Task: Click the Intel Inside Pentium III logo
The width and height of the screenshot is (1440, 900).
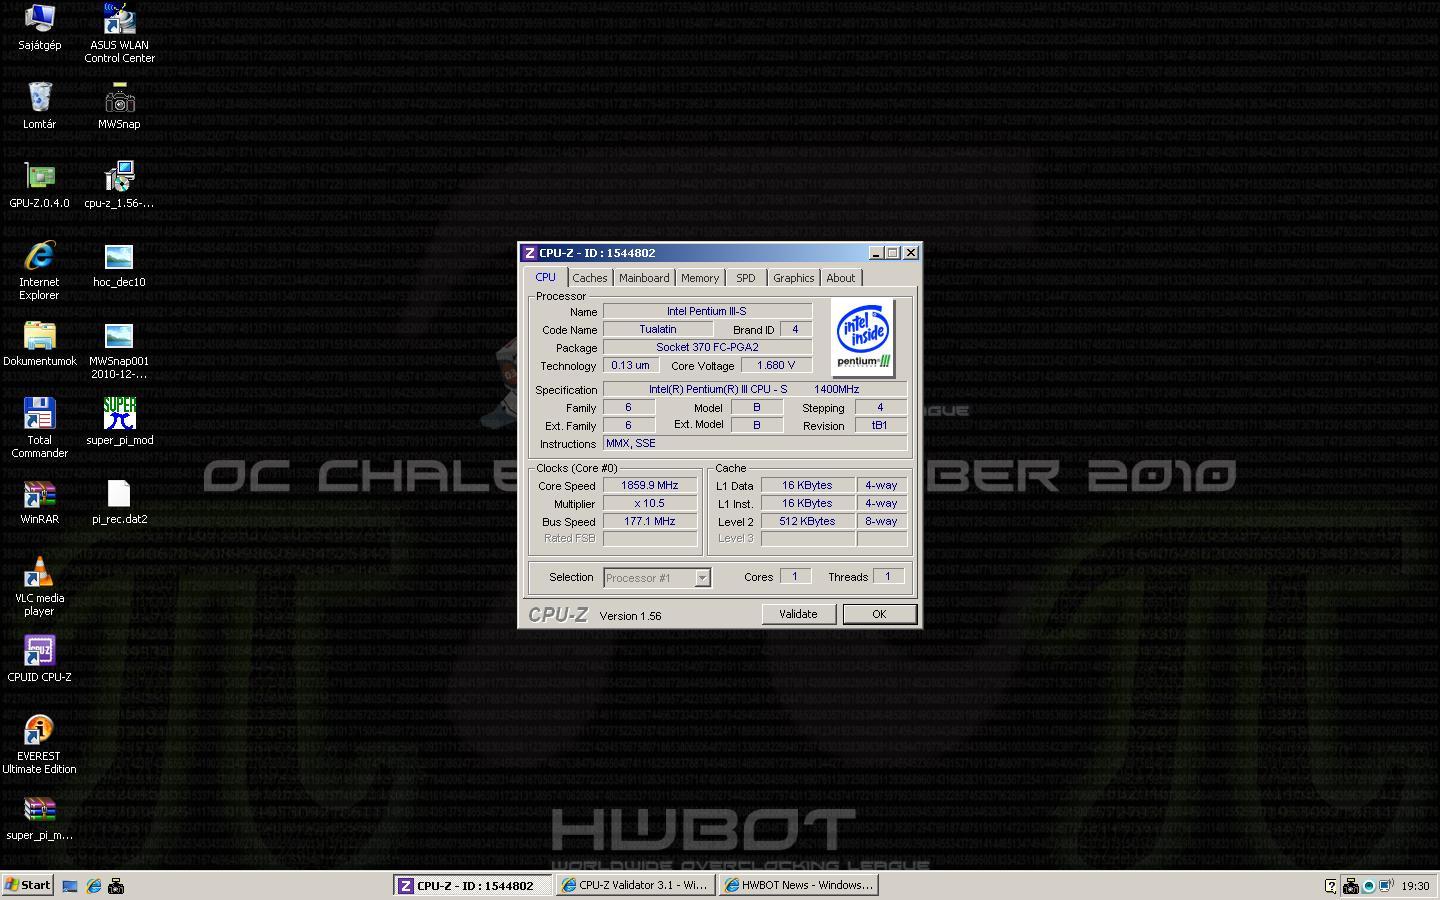Action: coord(863,338)
